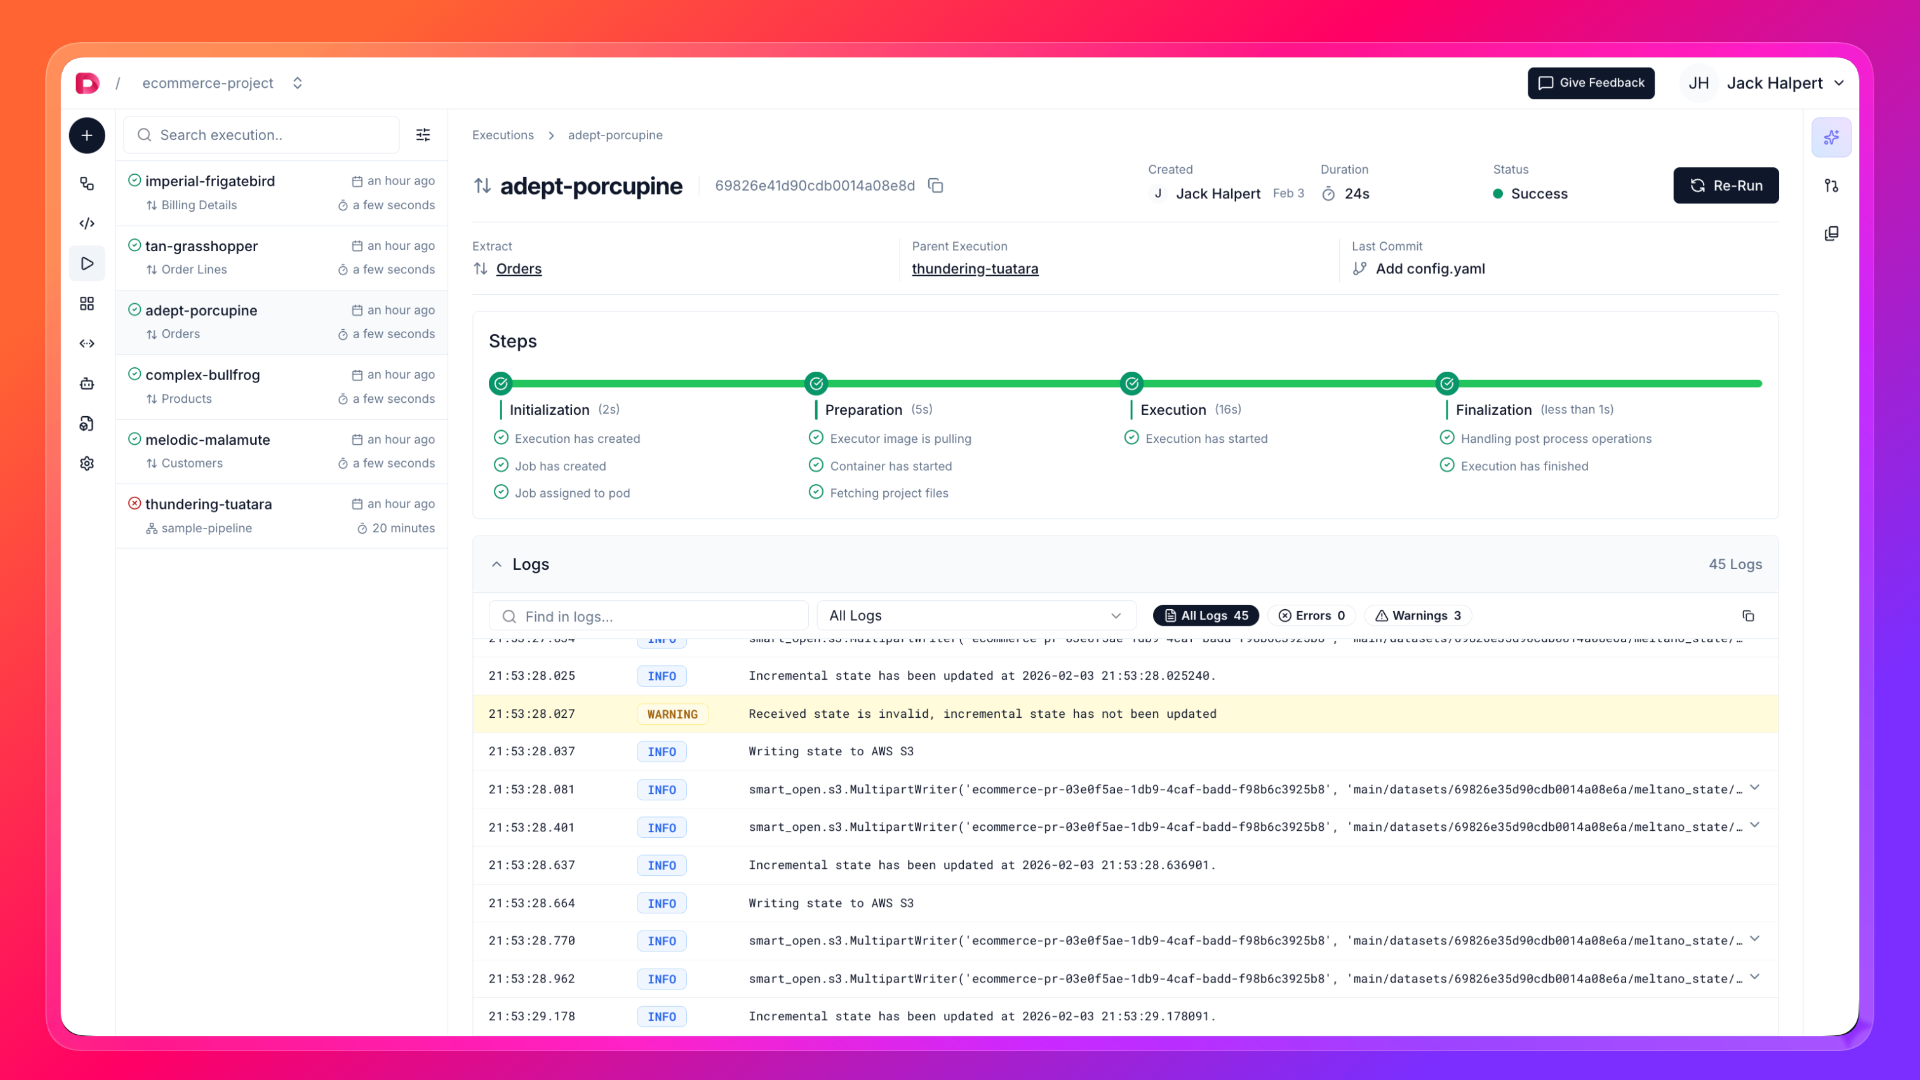Open the Orders extract link
This screenshot has width=1920, height=1080.
518,269
